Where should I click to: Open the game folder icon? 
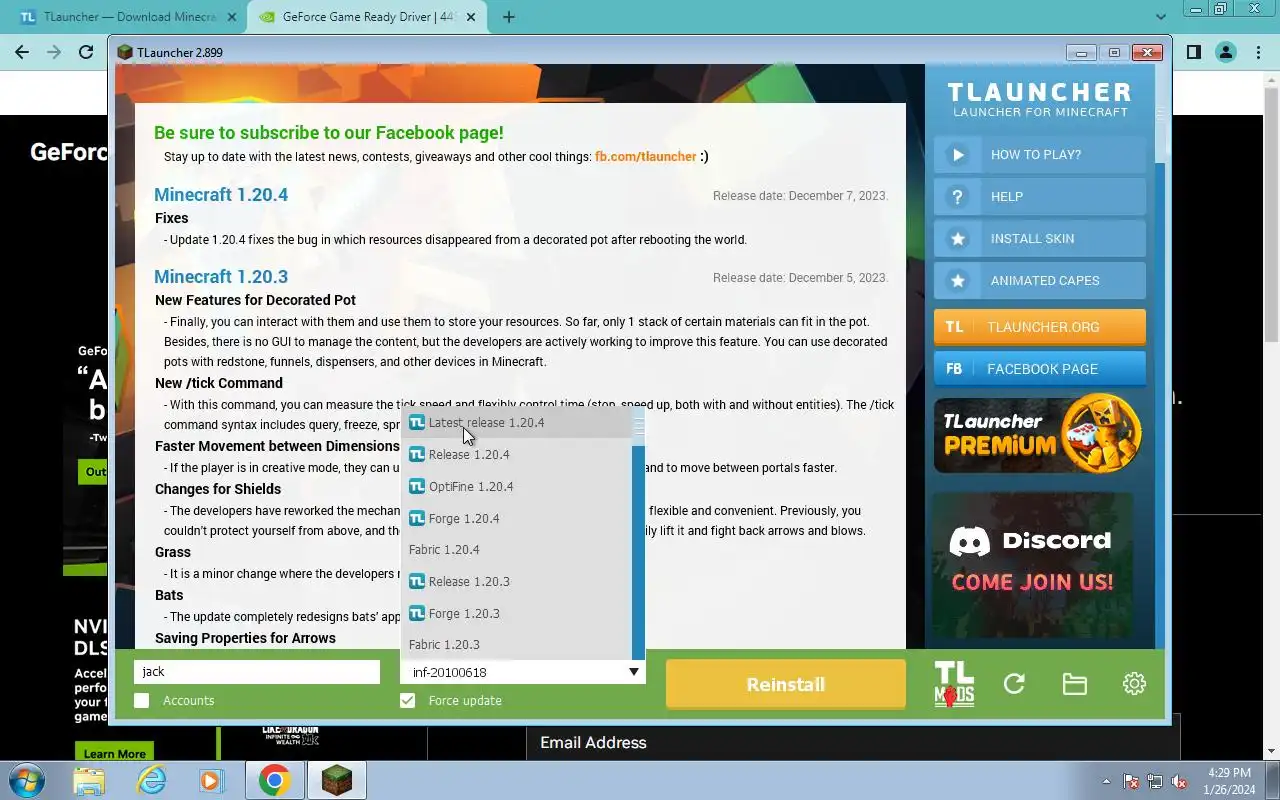[1074, 684]
